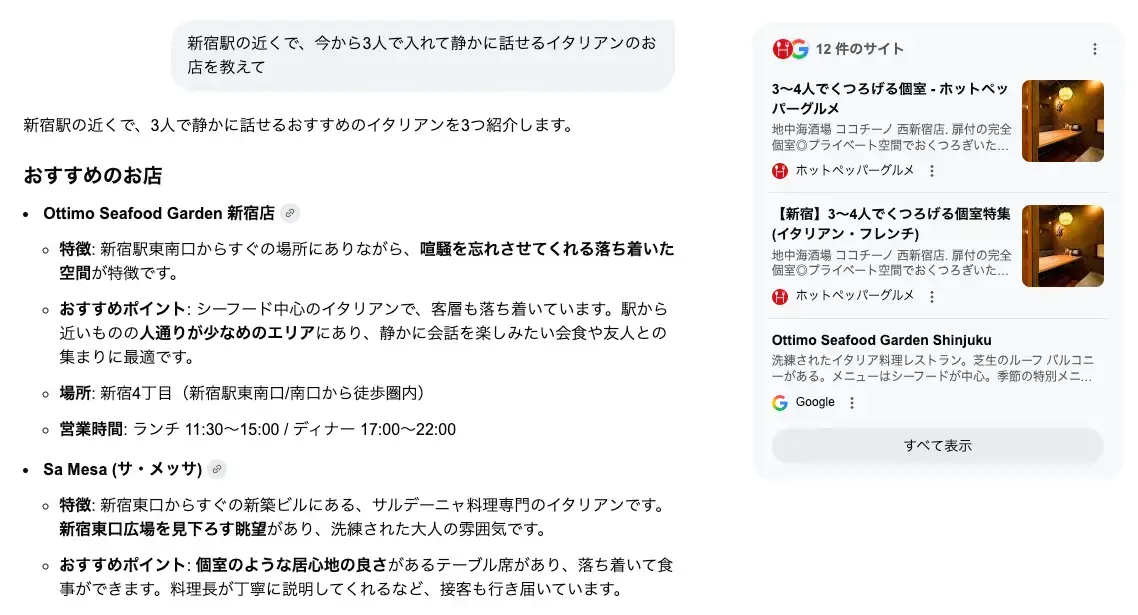The width and height of the screenshot is (1138, 615).
Task: Click Hot Pepper icon under first source card
Action: point(780,171)
